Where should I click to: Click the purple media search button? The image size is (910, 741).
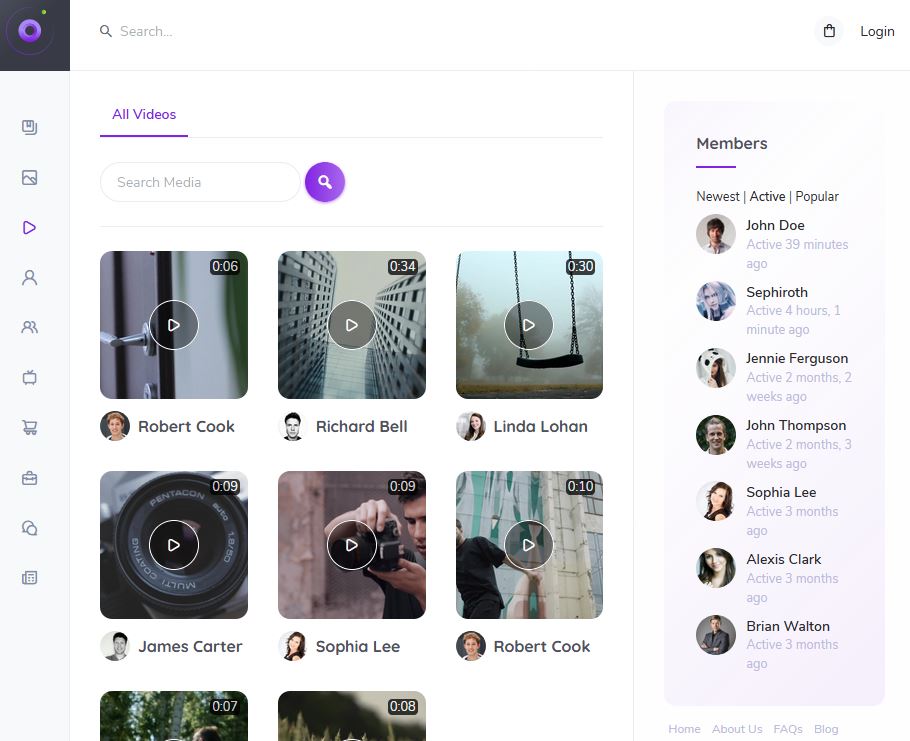coord(325,182)
